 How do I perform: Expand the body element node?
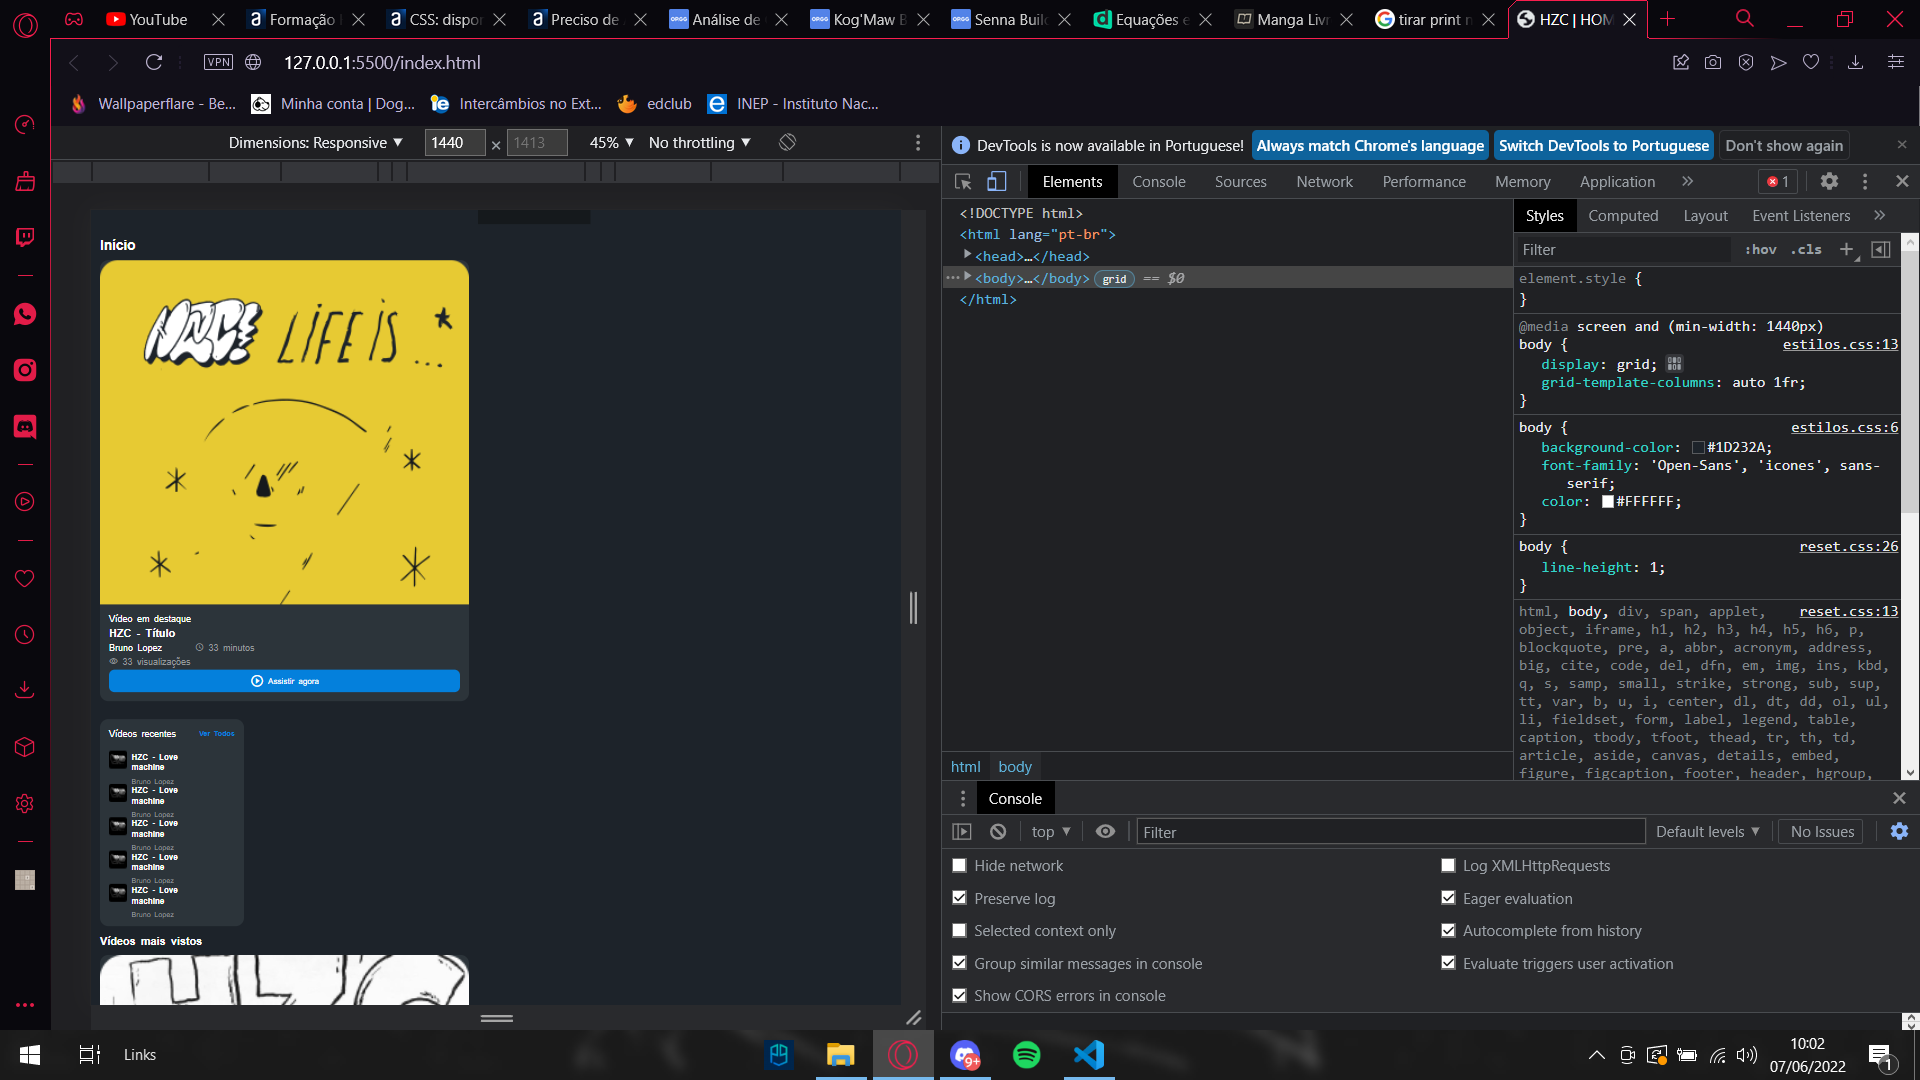[968, 277]
